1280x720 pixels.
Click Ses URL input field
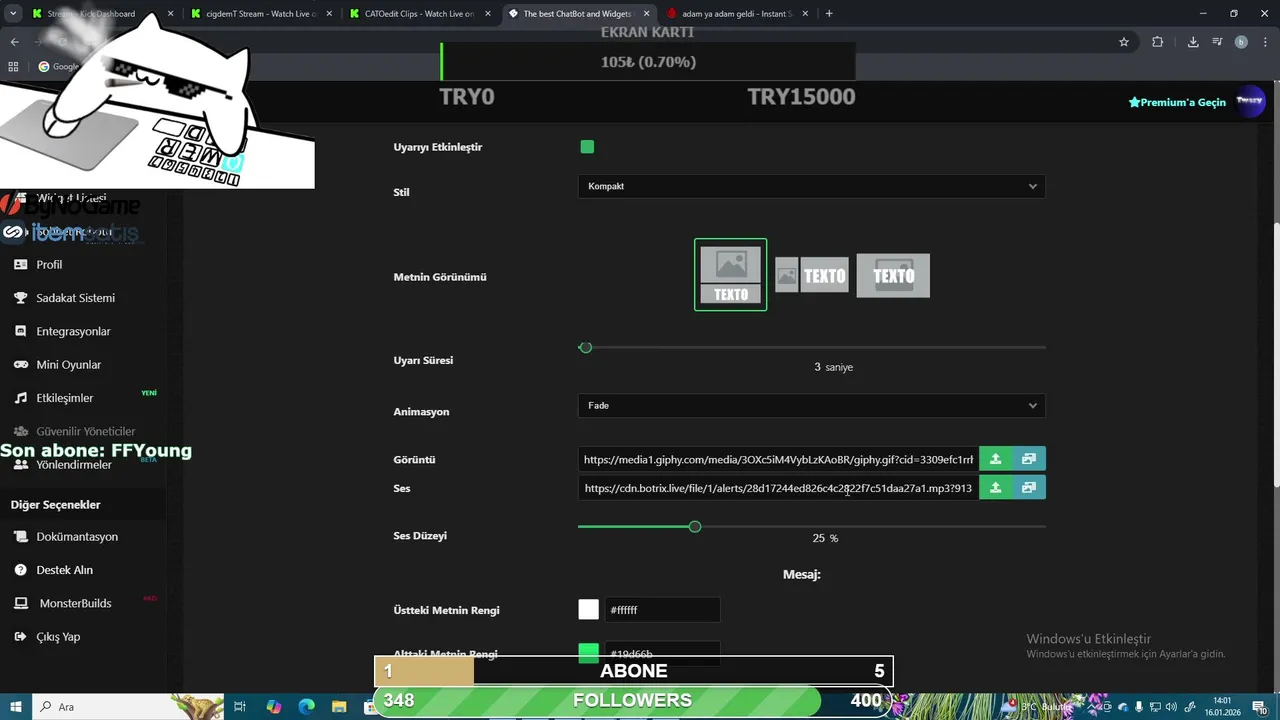[778, 488]
